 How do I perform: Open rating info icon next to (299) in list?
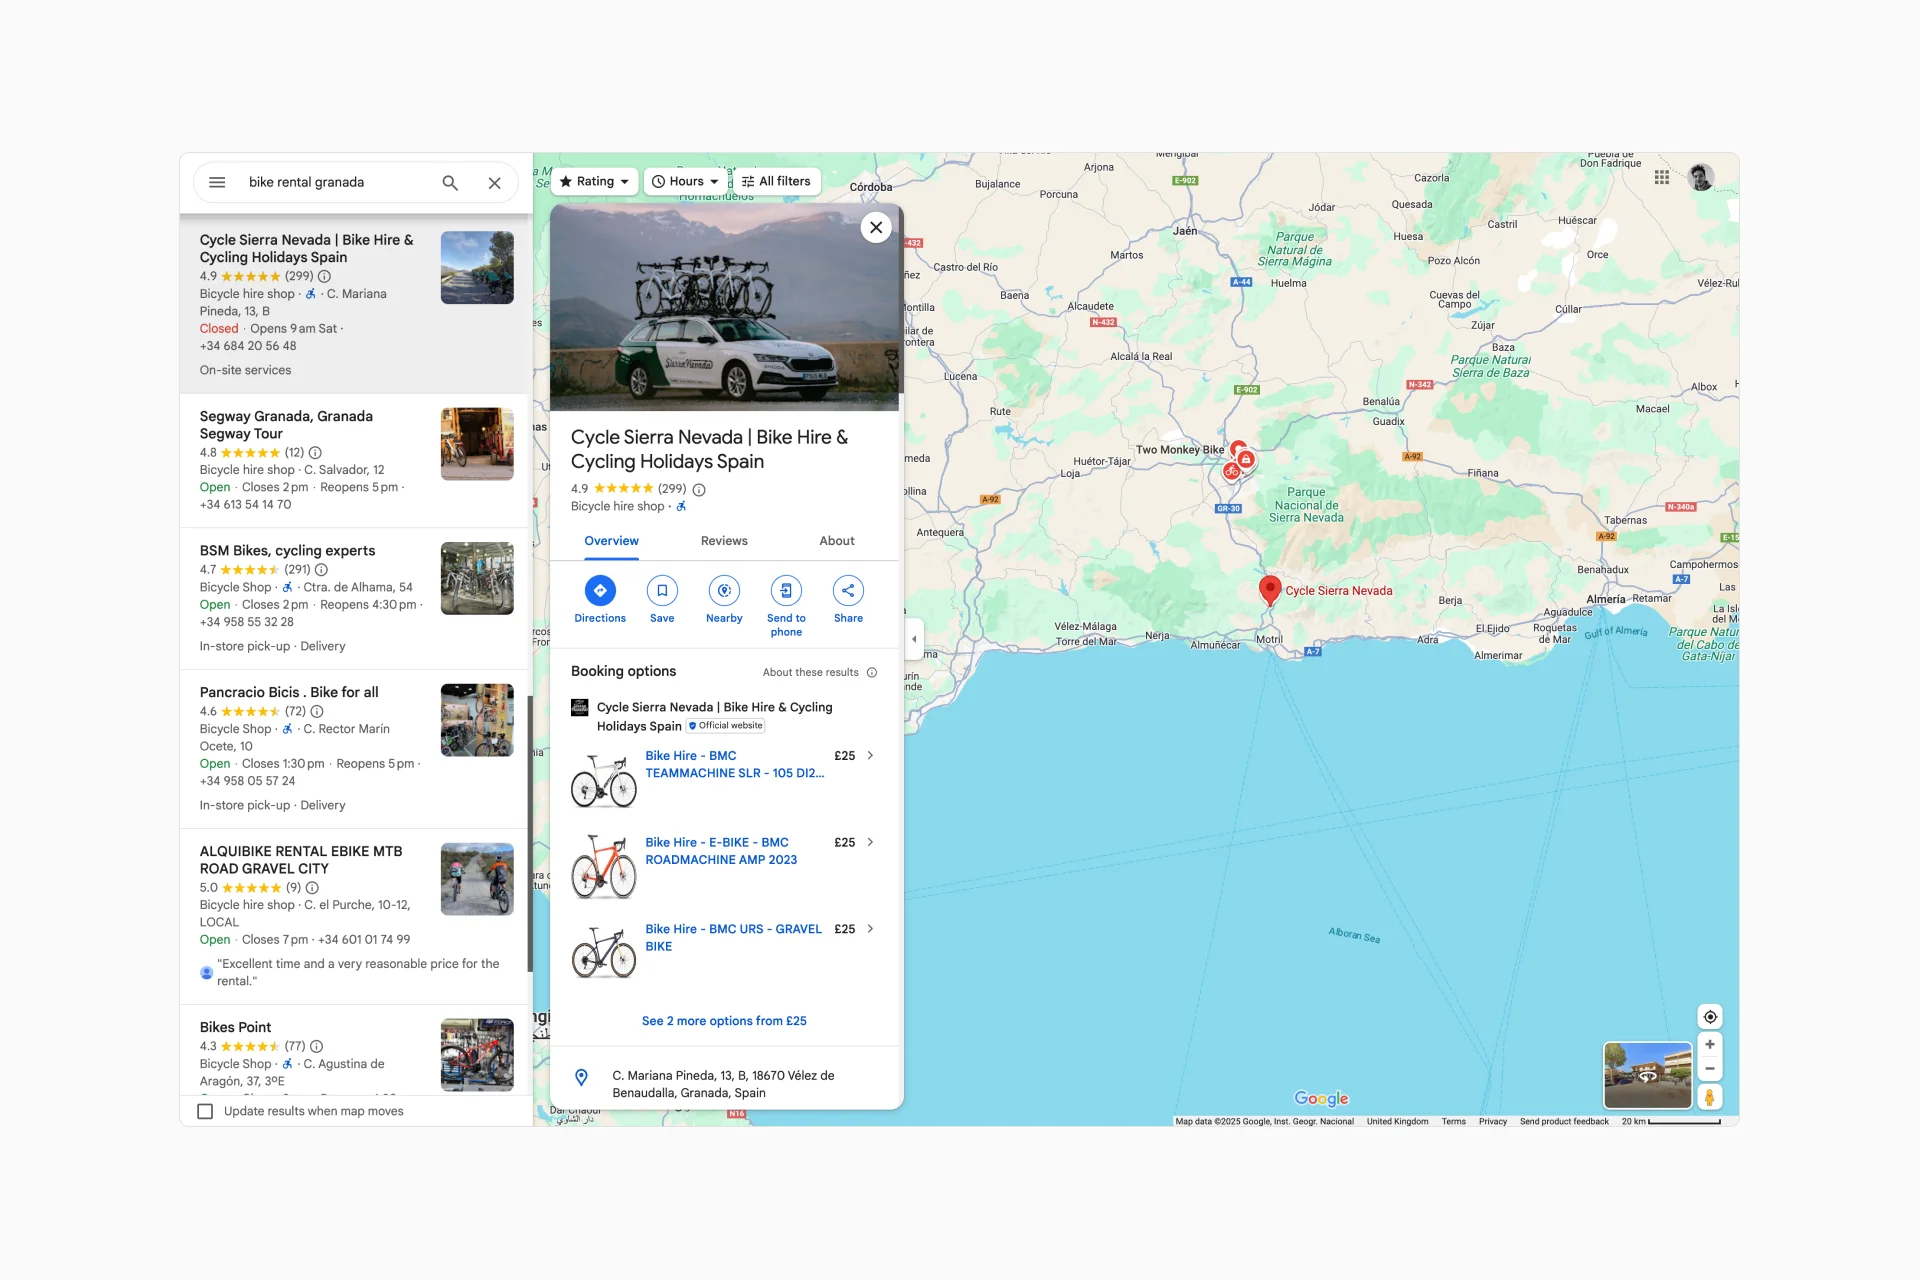324,277
